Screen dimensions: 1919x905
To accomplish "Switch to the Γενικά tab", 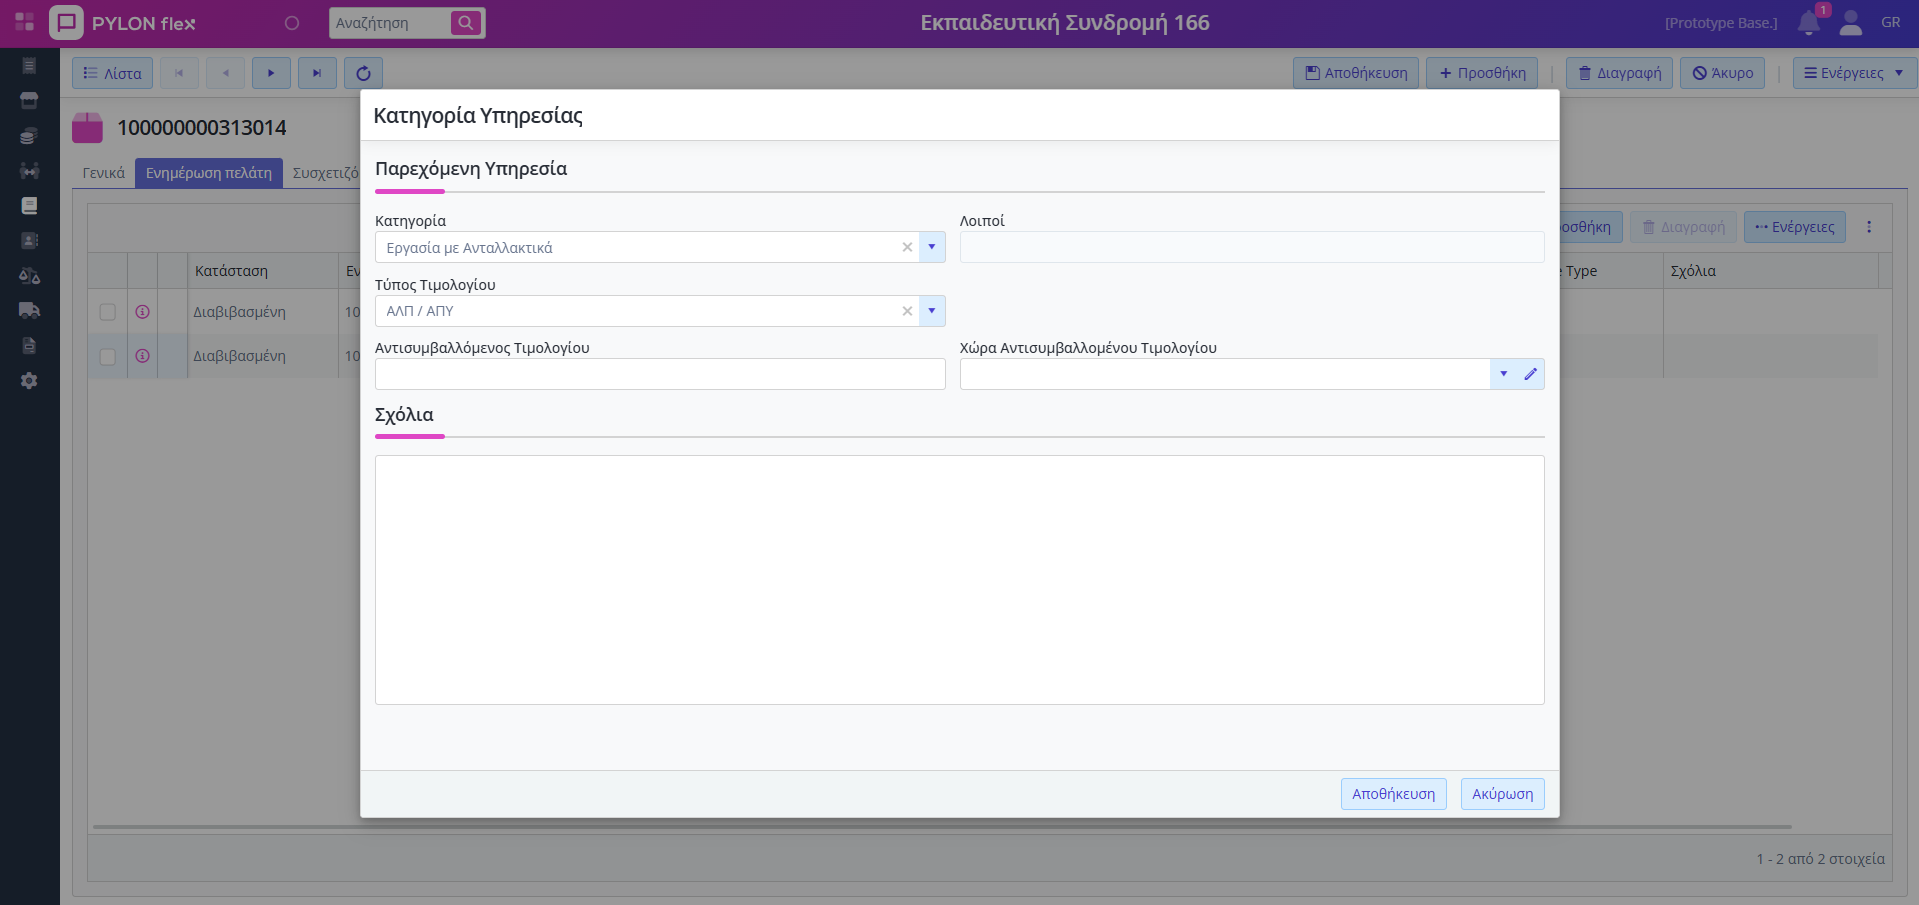I will 104,173.
